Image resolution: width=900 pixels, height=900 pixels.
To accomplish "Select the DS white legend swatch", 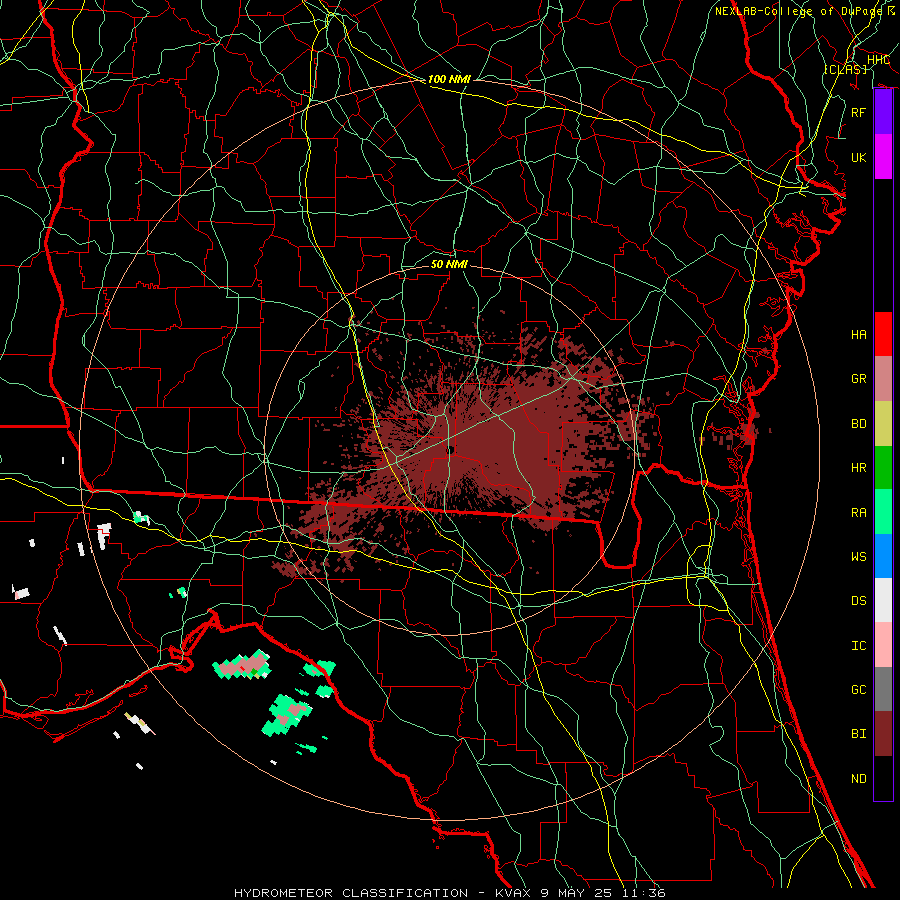I will point(883,600).
